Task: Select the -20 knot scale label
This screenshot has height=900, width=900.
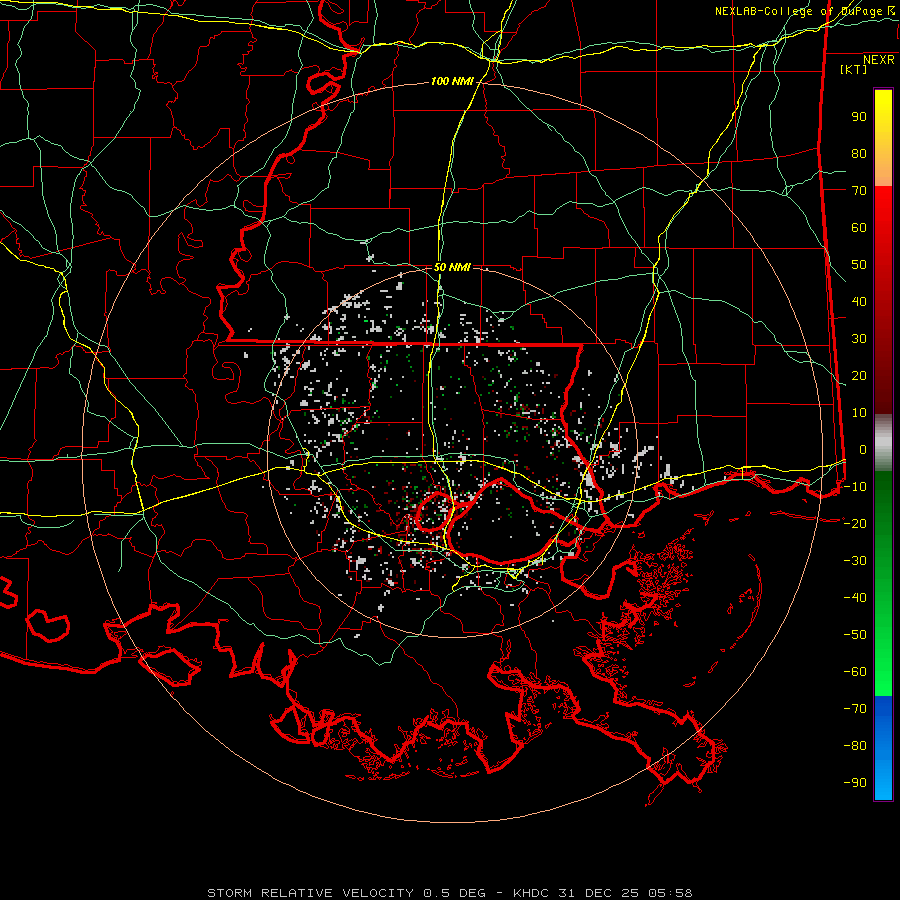Action: click(855, 523)
